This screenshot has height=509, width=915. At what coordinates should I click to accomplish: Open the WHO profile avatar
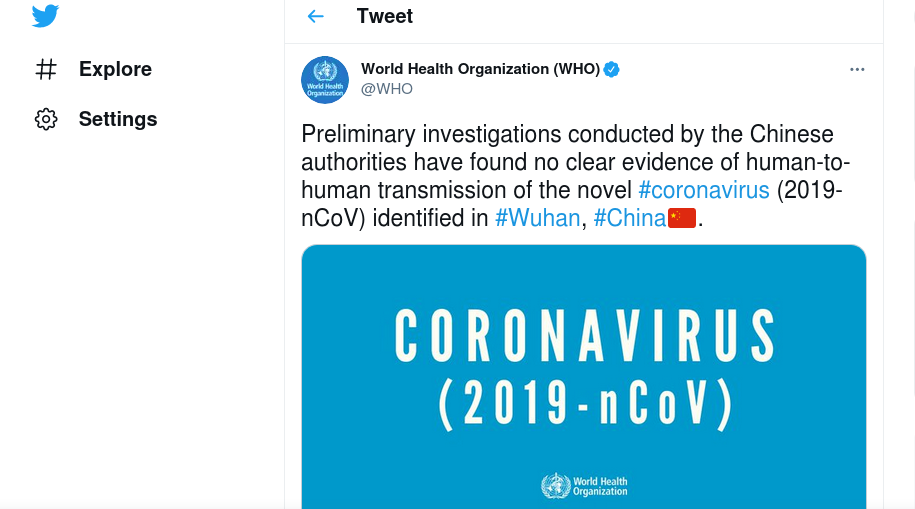325,80
